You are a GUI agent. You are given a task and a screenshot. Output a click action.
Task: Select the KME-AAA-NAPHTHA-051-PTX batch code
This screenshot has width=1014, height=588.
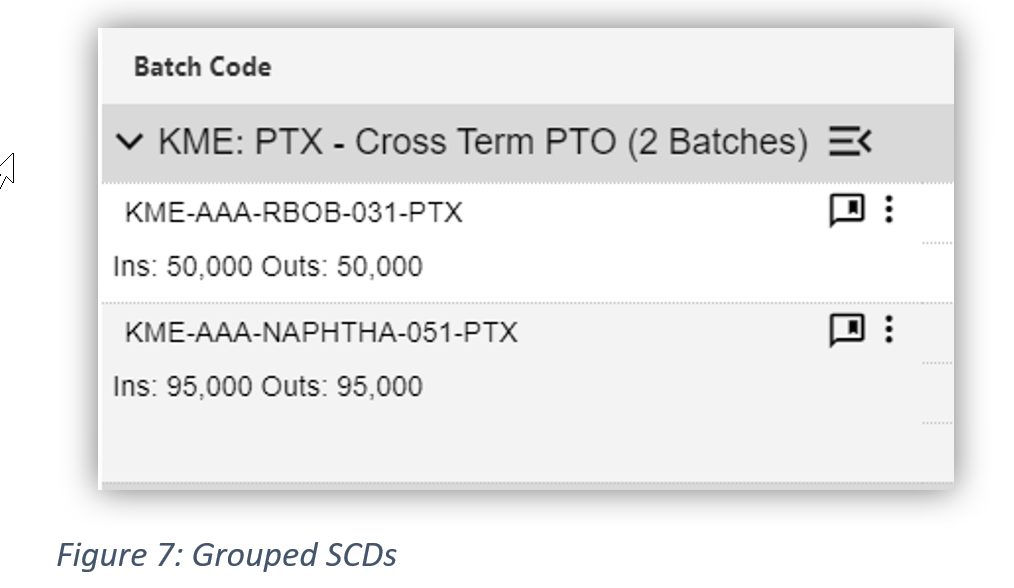tap(321, 332)
